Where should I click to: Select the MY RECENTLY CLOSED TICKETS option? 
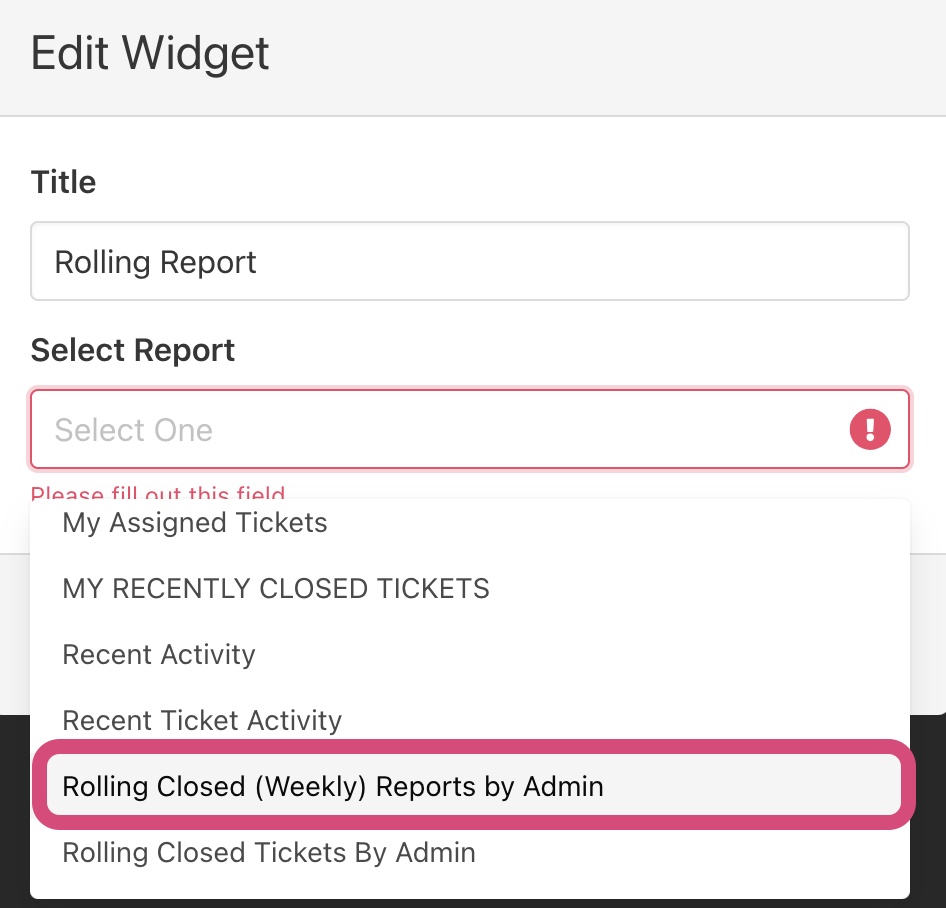(276, 588)
